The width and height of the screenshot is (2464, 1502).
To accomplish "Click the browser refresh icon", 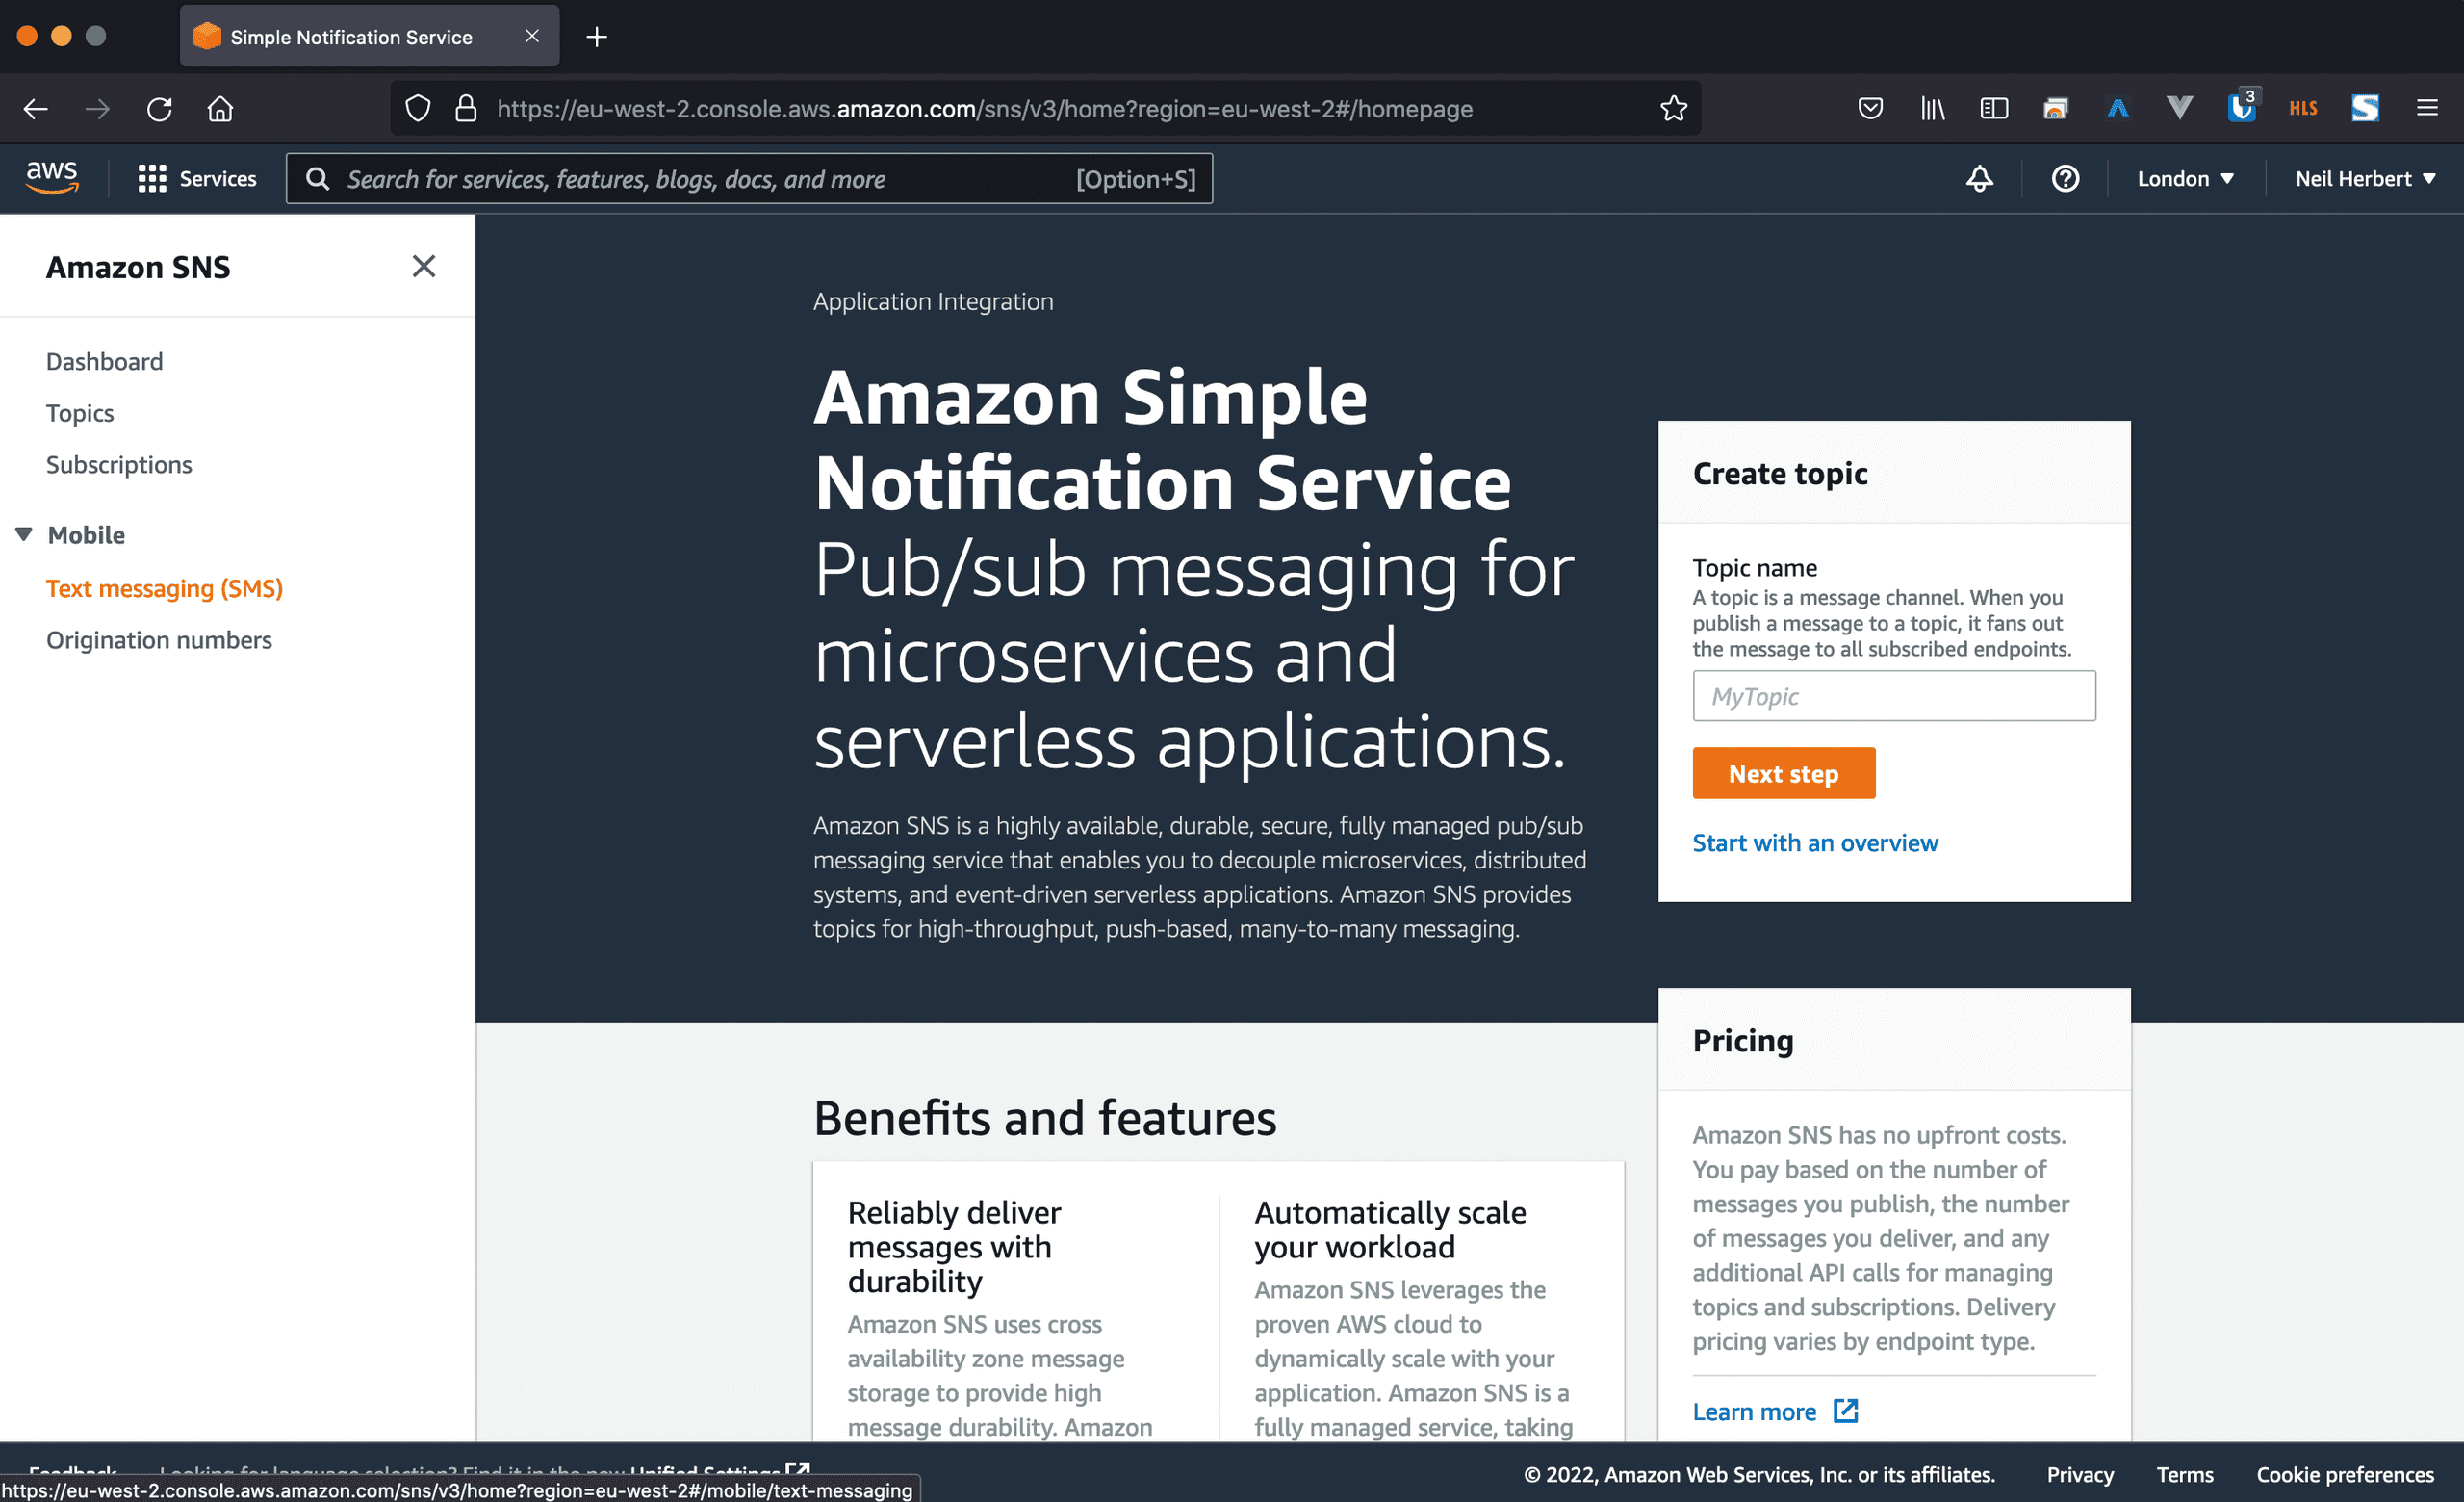I will tap(159, 109).
